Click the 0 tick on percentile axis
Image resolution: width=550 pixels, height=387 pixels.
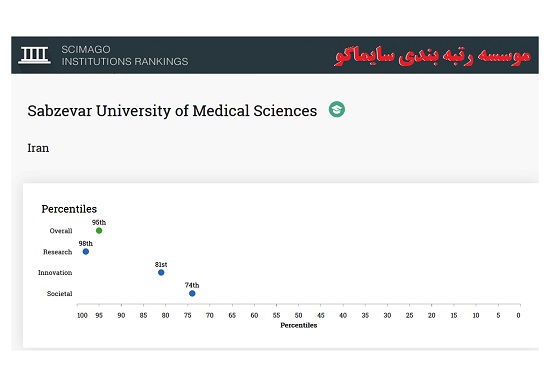point(518,315)
